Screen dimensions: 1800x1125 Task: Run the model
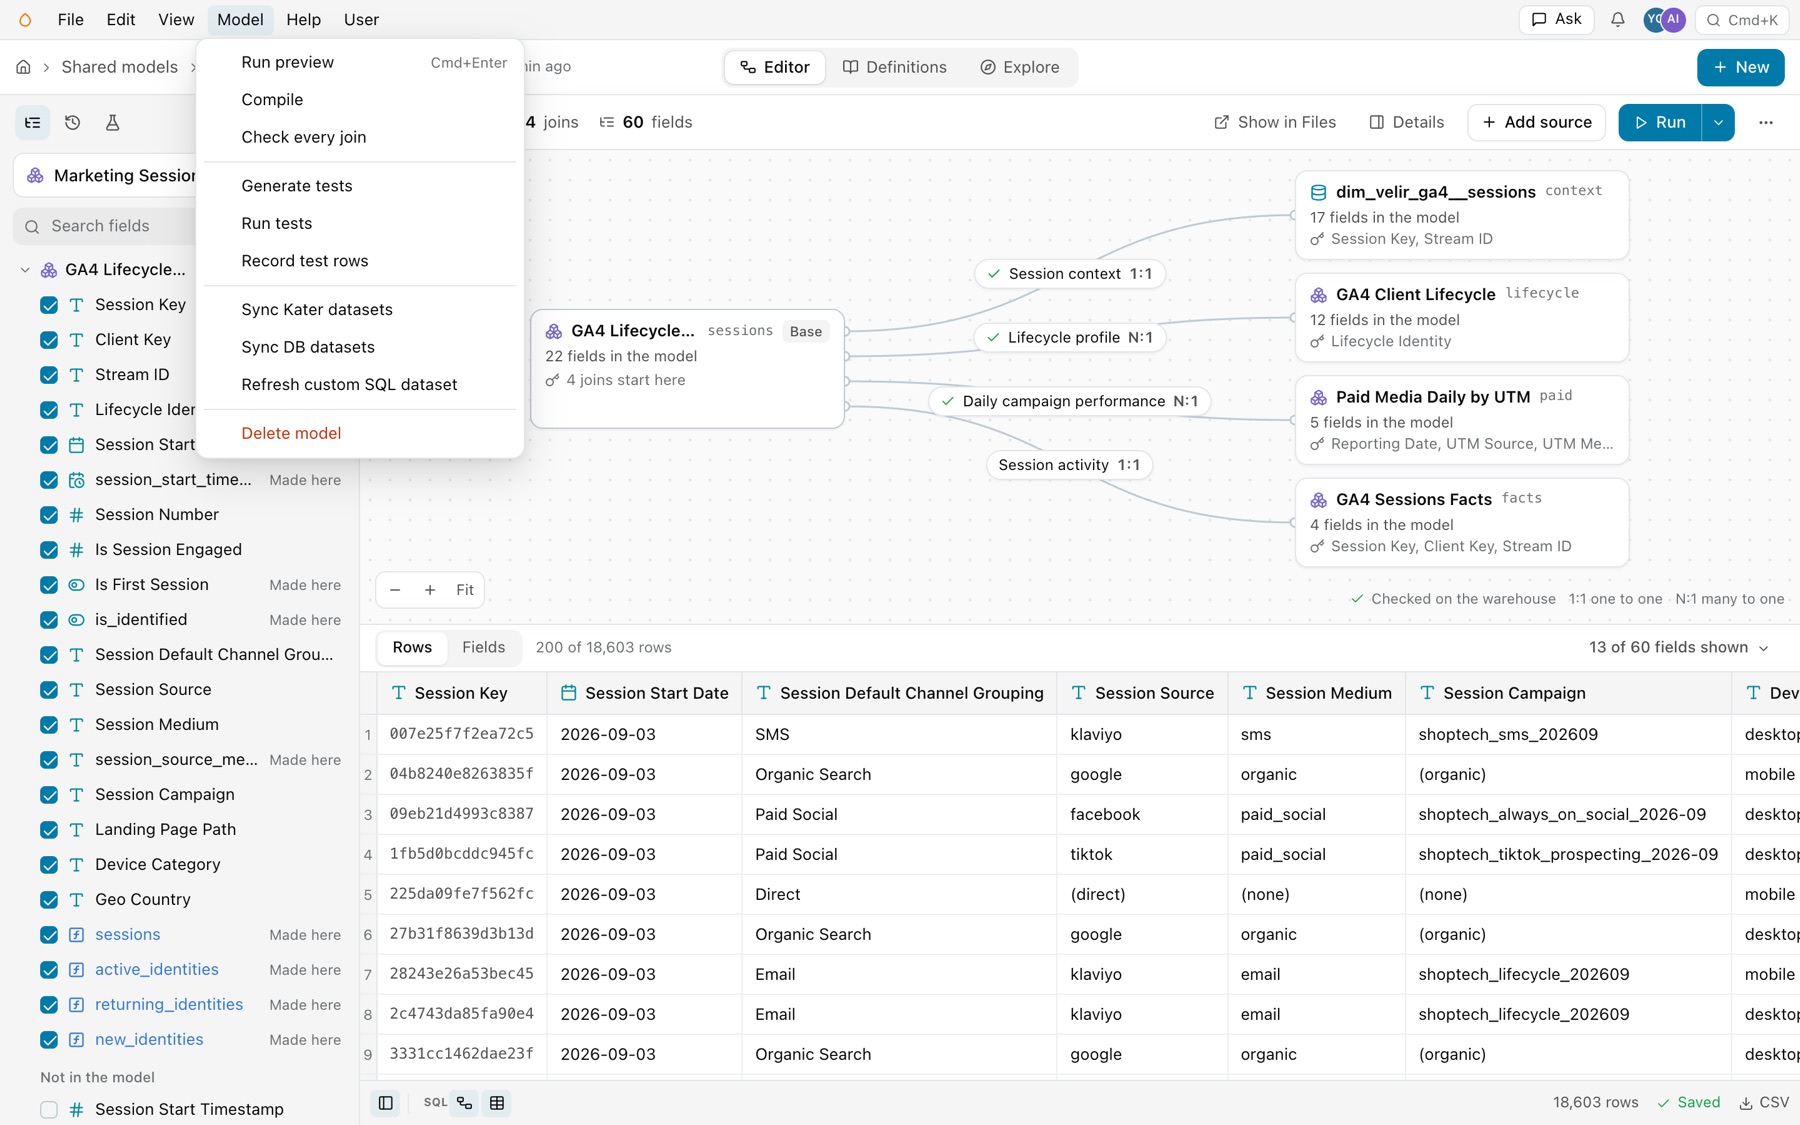pos(1660,122)
